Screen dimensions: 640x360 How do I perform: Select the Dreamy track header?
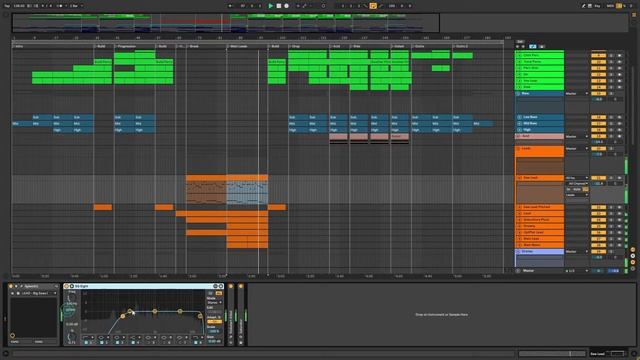click(540, 226)
